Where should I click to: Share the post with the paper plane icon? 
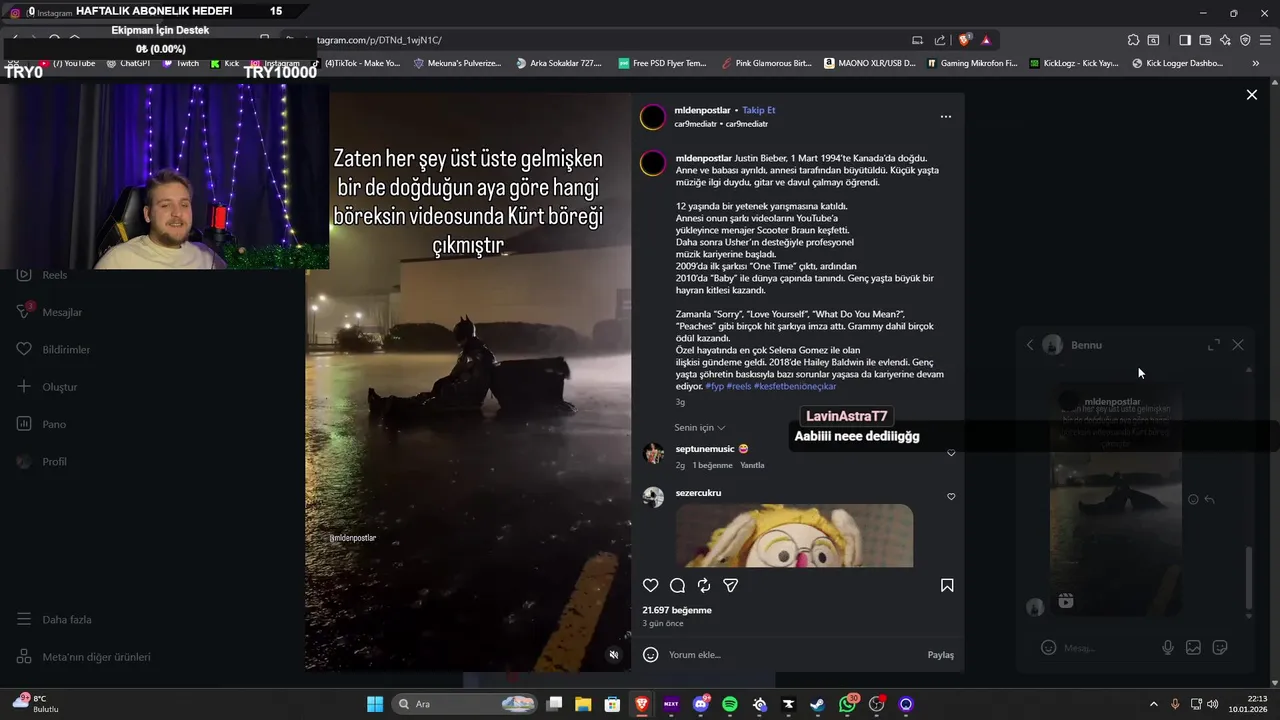pyautogui.click(x=731, y=585)
